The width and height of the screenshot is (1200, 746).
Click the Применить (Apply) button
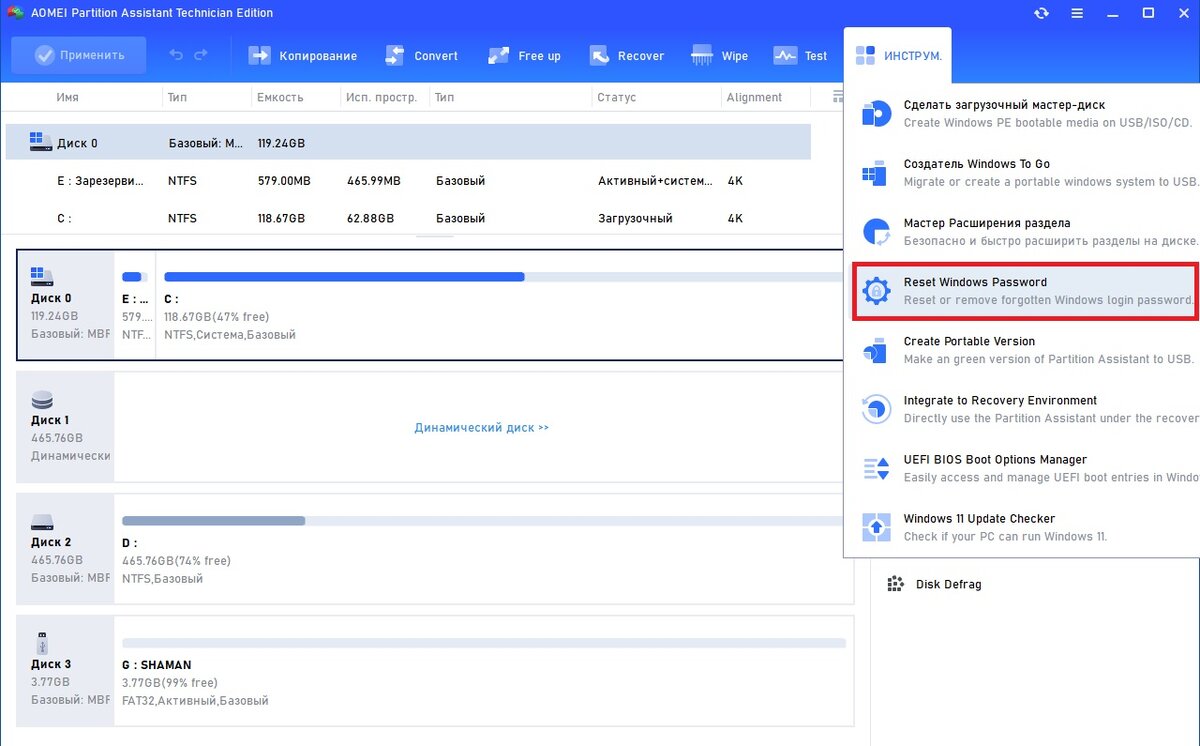click(78, 56)
